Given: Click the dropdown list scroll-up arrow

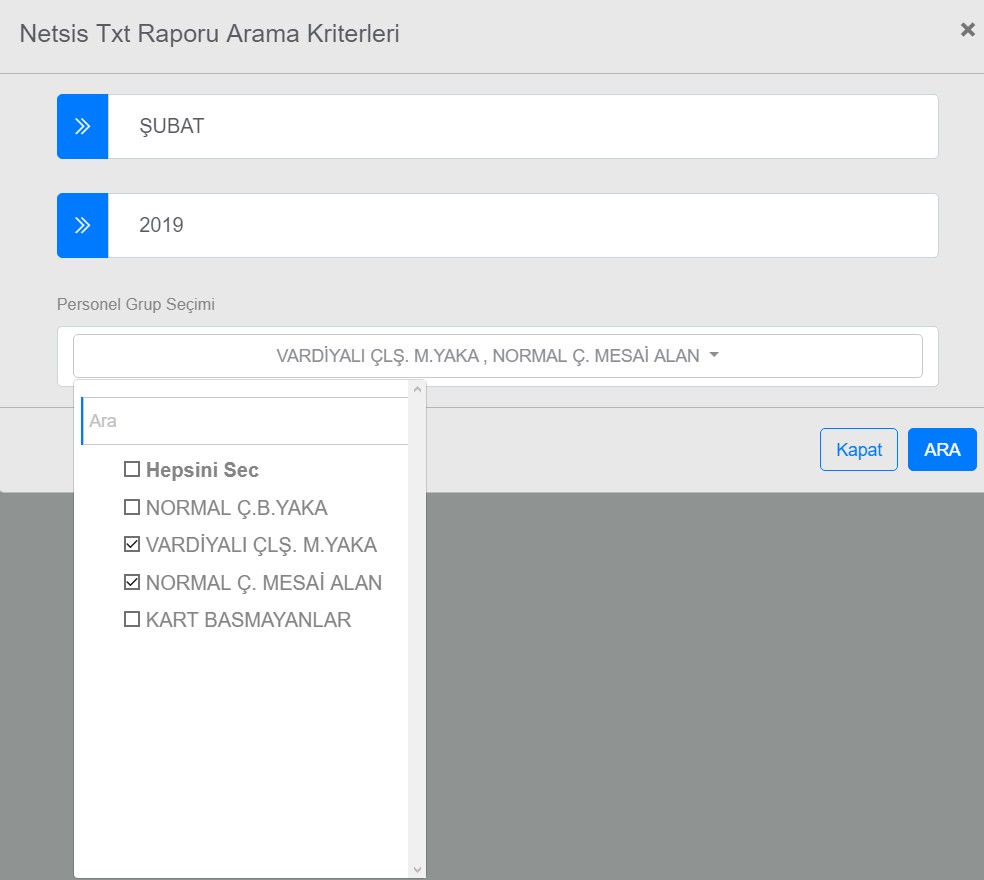Looking at the screenshot, I should click(417, 390).
